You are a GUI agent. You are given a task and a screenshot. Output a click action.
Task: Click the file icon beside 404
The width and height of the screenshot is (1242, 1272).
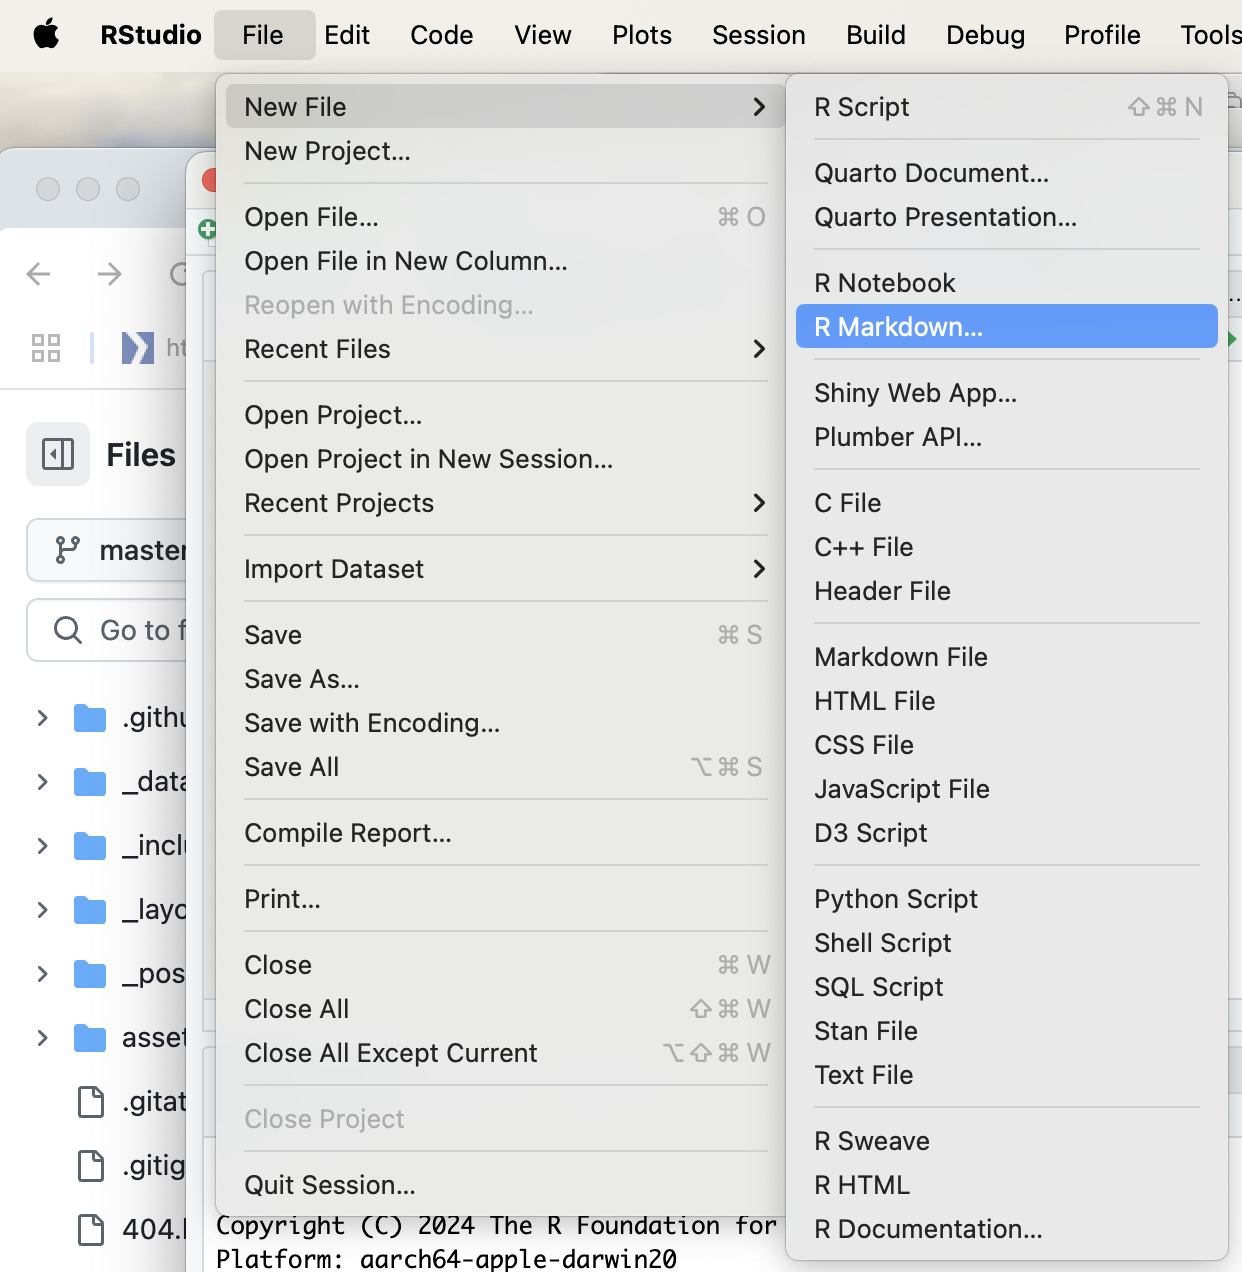(x=91, y=1230)
